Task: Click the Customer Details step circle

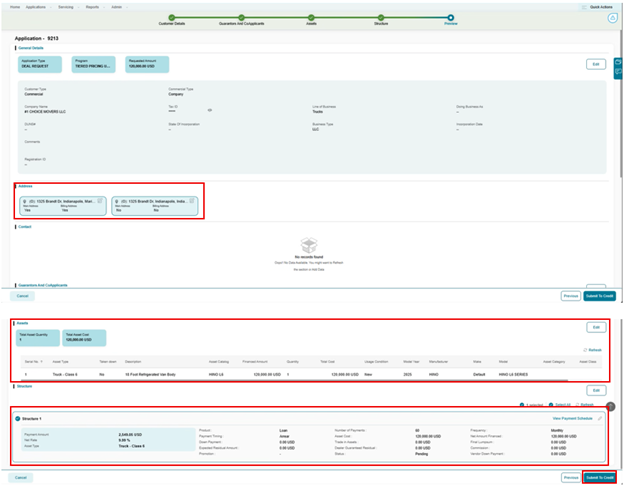Action: coord(172,17)
